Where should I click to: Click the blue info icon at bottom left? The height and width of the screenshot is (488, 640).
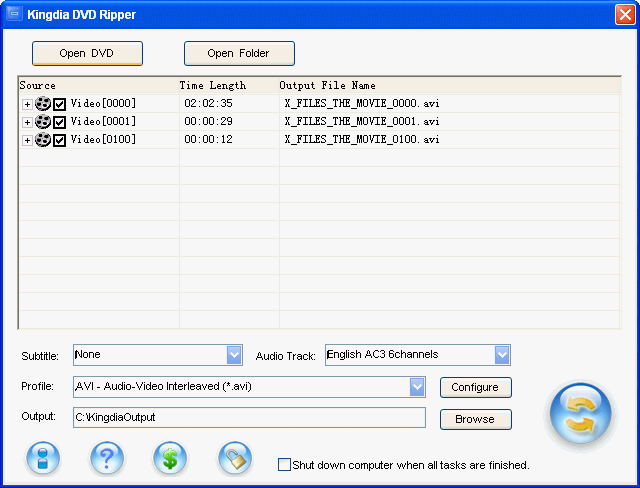tap(43, 459)
